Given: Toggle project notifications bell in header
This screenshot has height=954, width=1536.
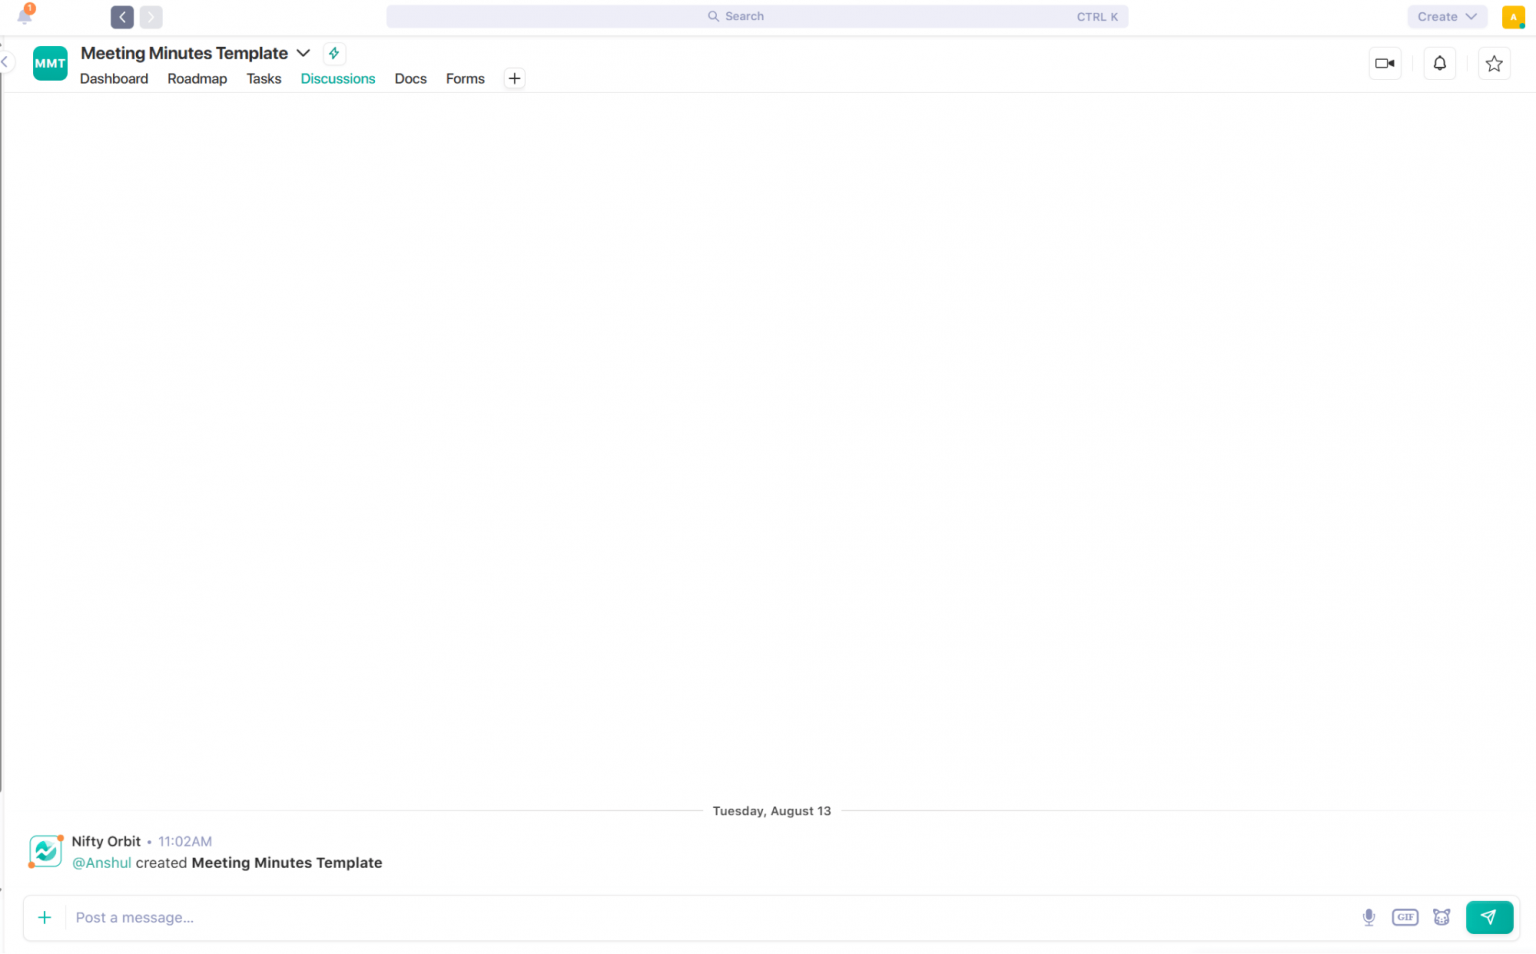Looking at the screenshot, I should point(1439,63).
